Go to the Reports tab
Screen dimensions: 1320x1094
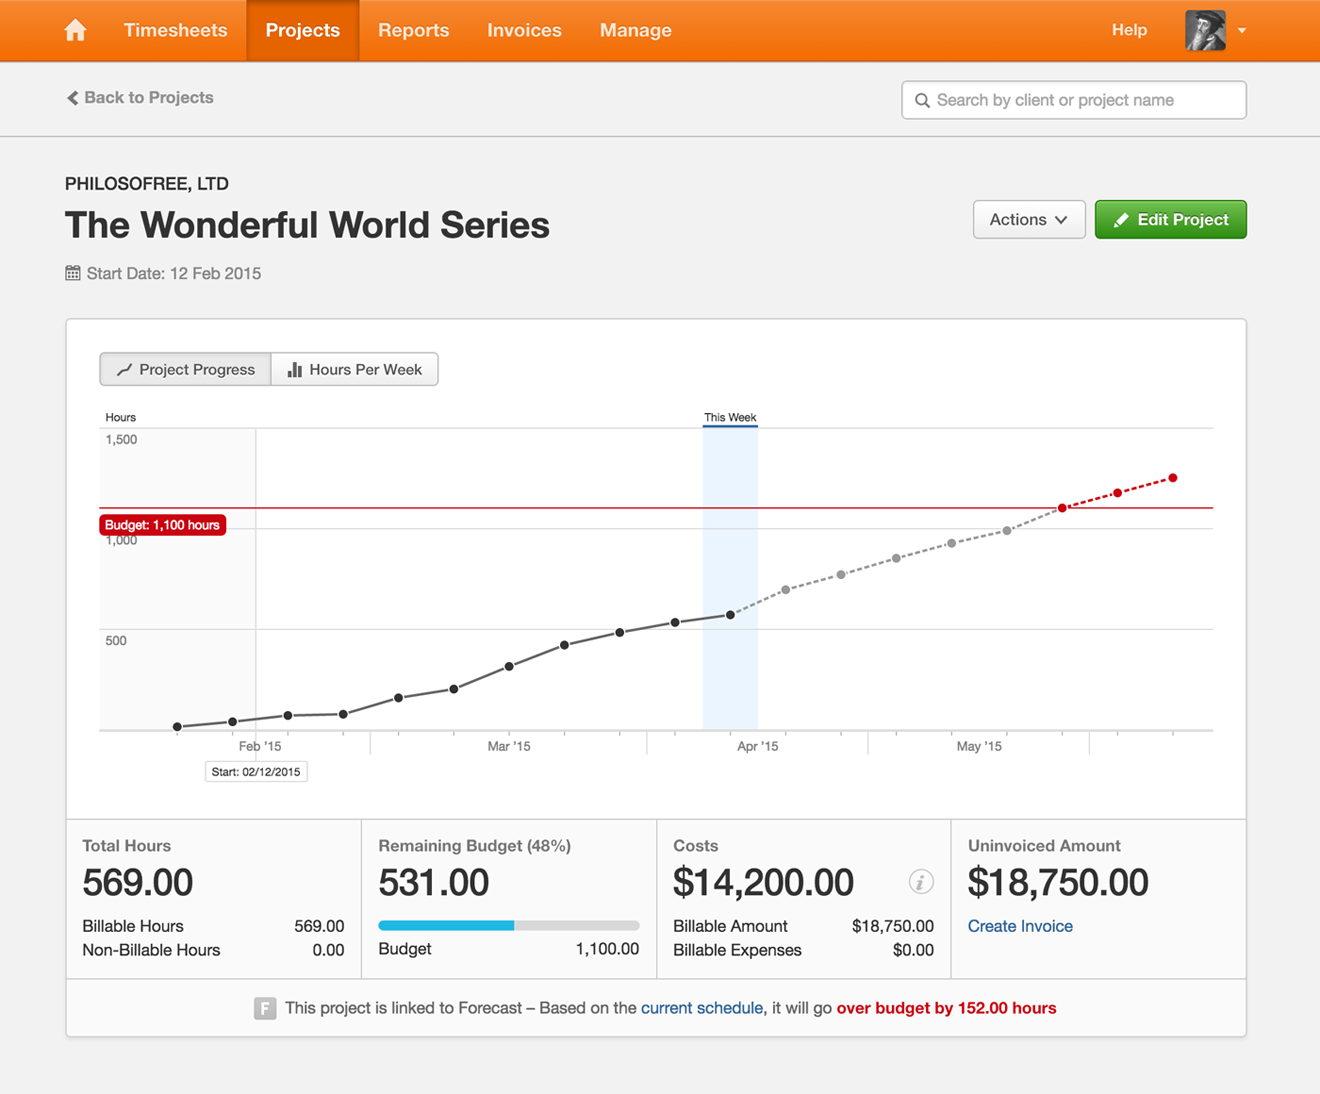click(x=413, y=30)
